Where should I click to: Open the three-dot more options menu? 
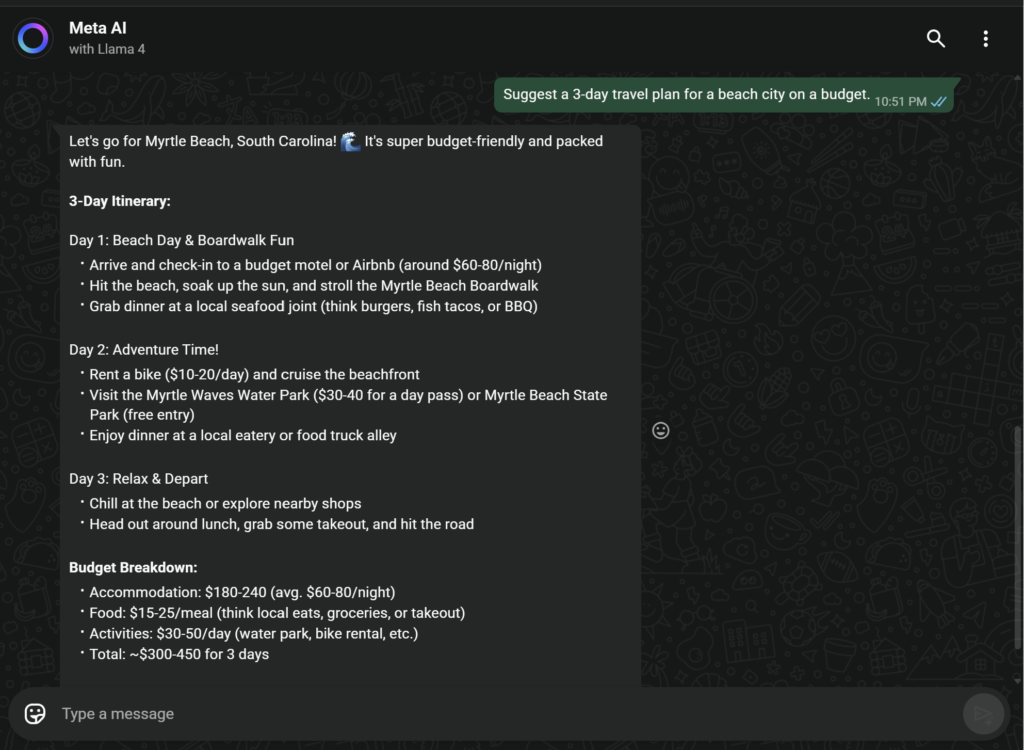(985, 38)
